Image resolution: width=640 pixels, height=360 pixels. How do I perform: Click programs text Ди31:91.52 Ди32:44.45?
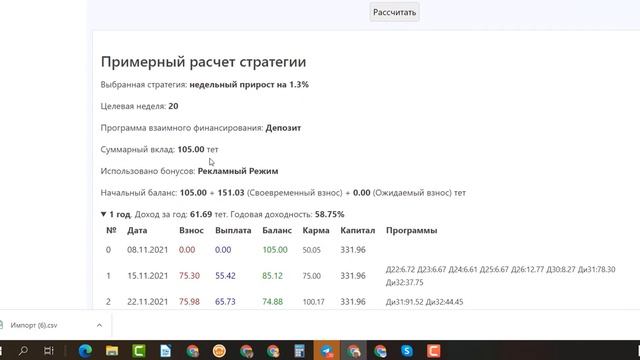(x=424, y=302)
